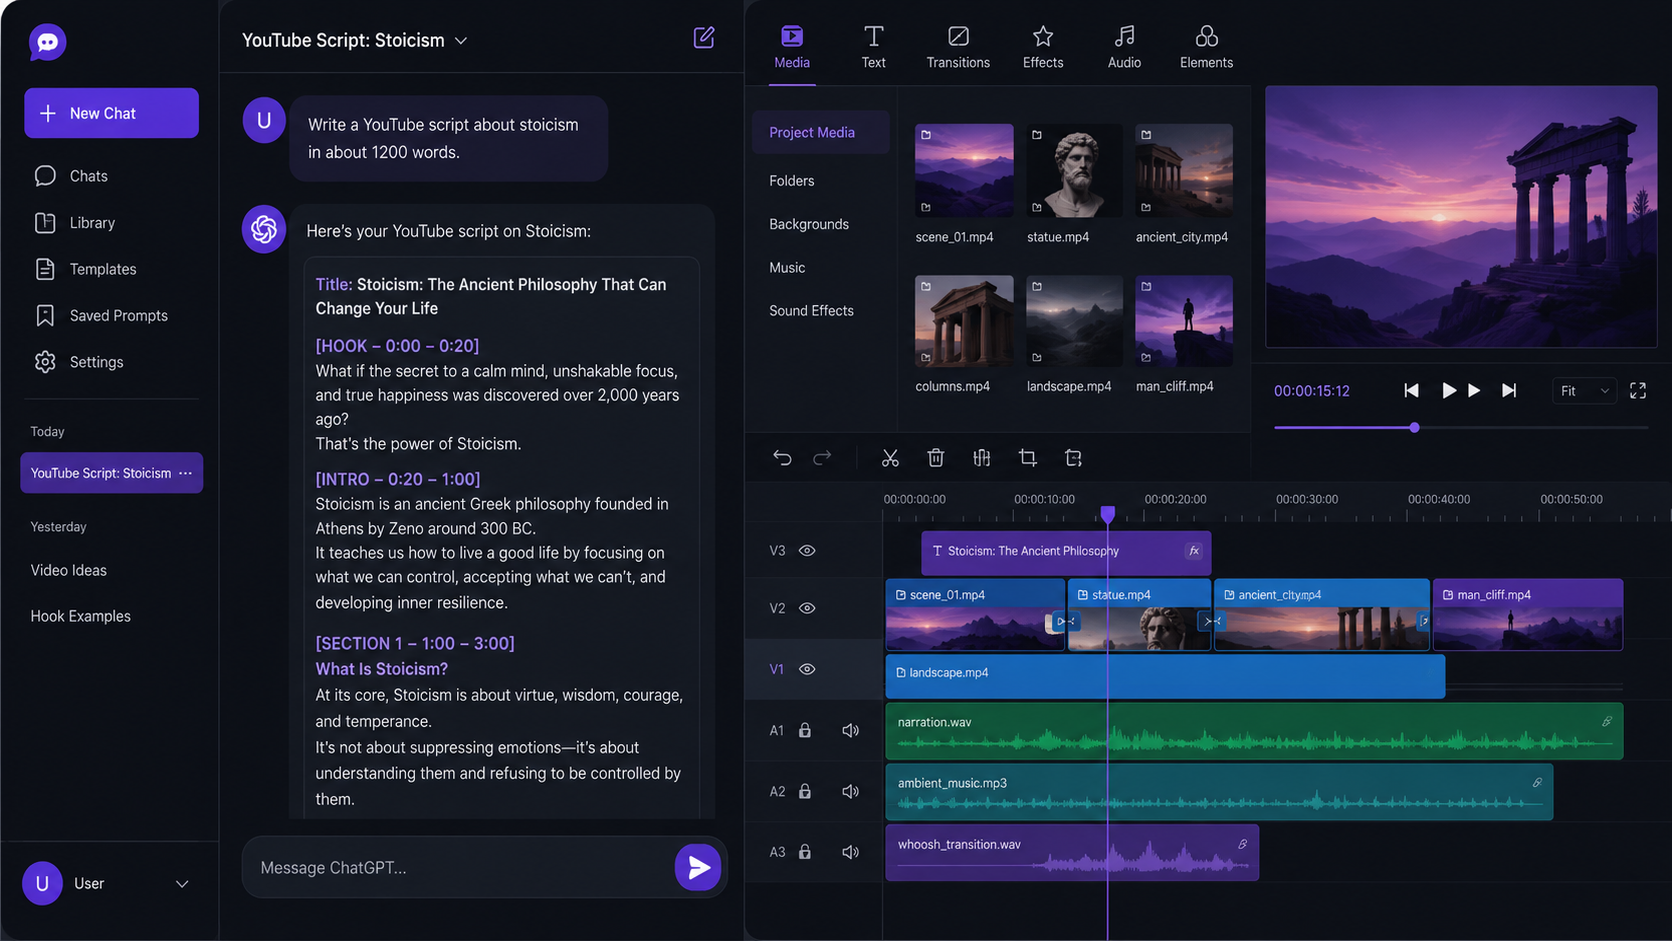The image size is (1672, 941).
Task: Open the Hook Examples chat
Action: pos(80,616)
